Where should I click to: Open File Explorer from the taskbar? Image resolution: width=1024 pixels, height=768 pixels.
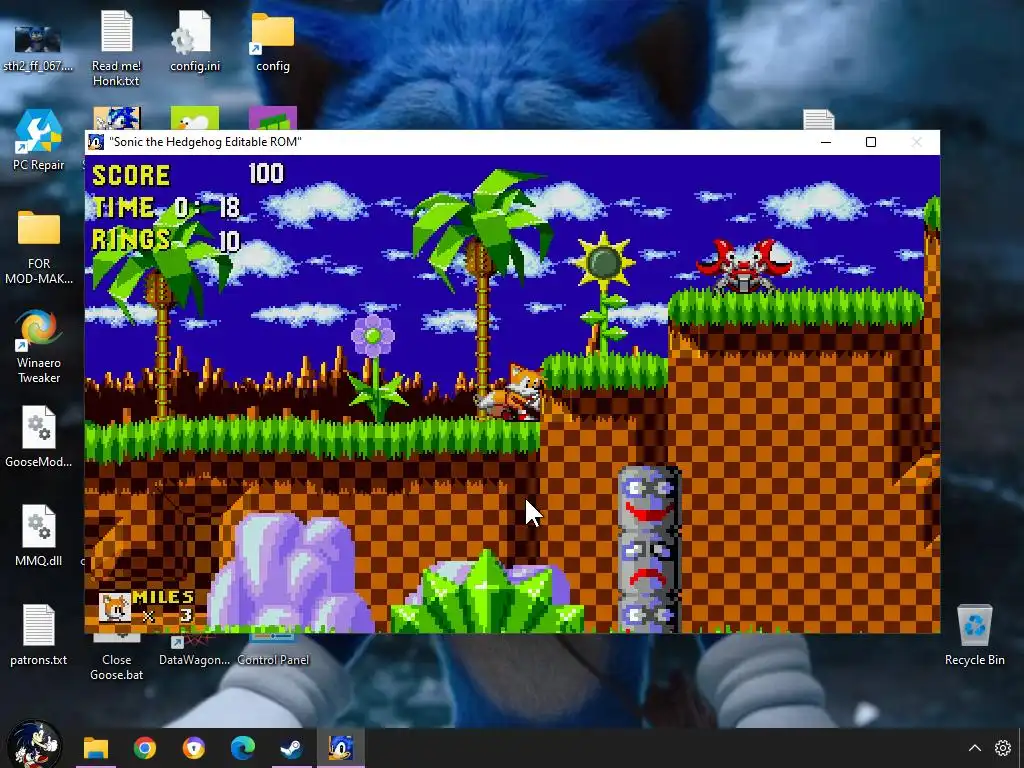coord(96,748)
